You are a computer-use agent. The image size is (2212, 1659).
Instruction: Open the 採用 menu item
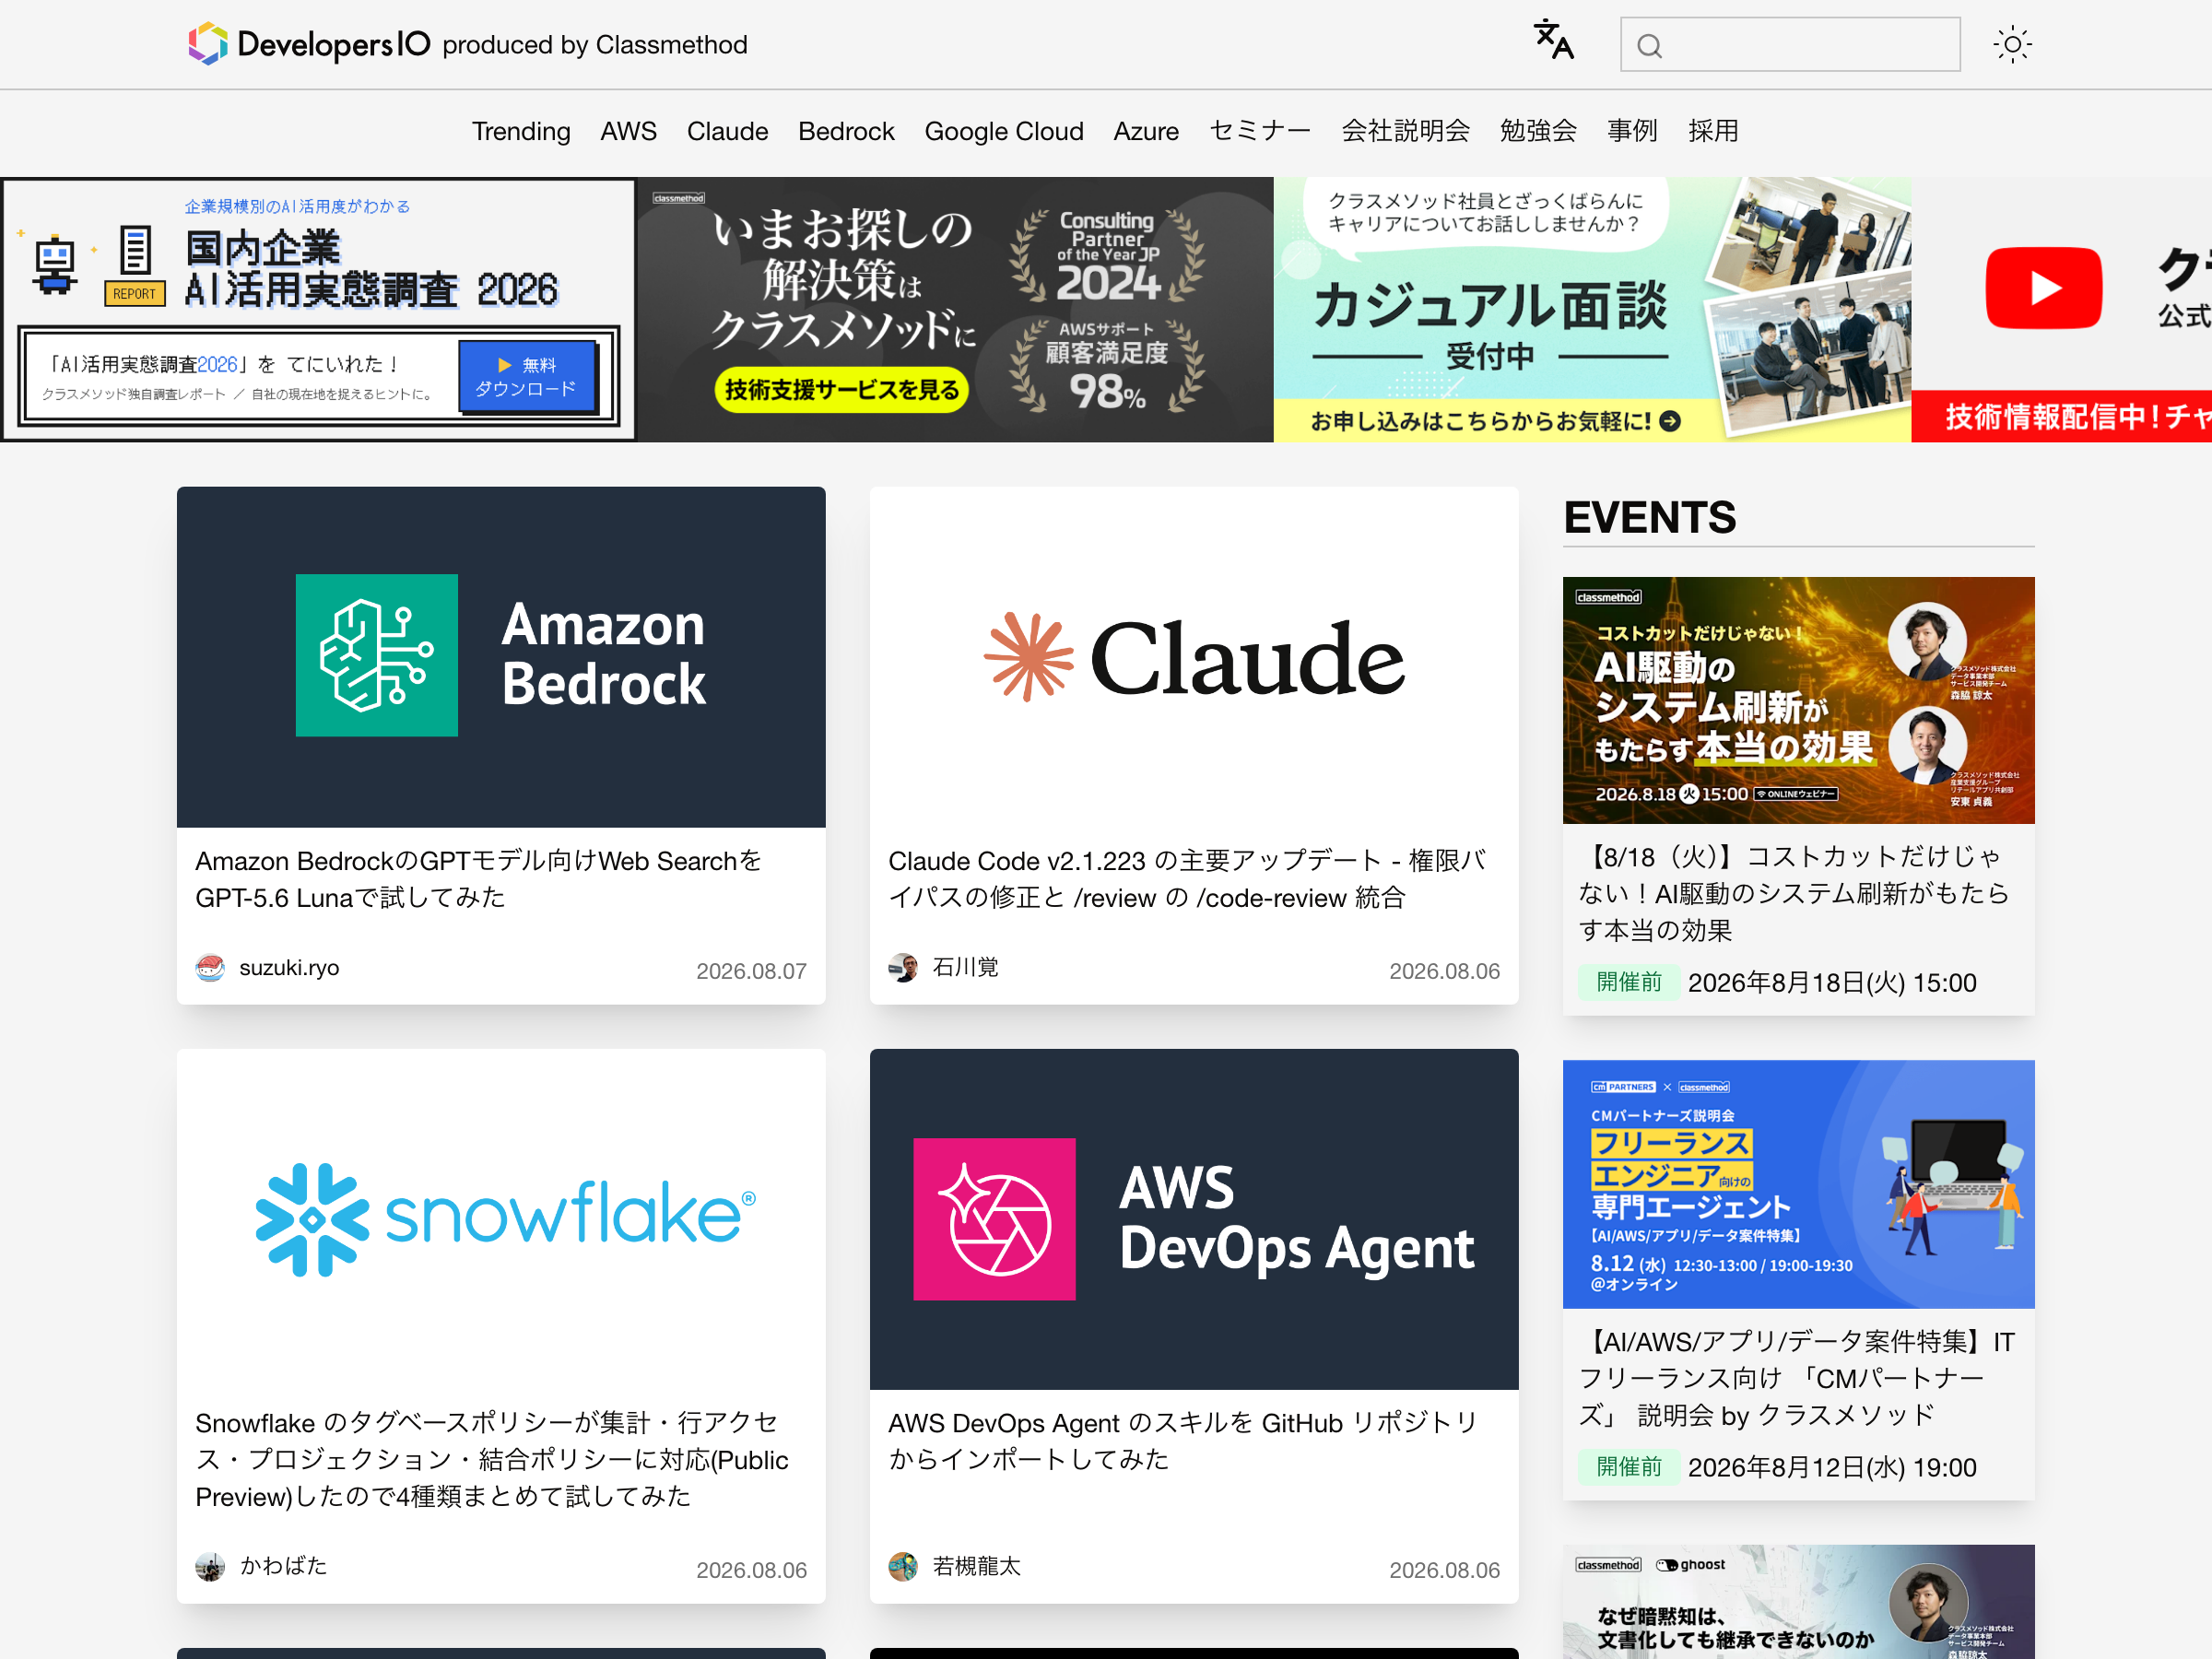point(1713,131)
